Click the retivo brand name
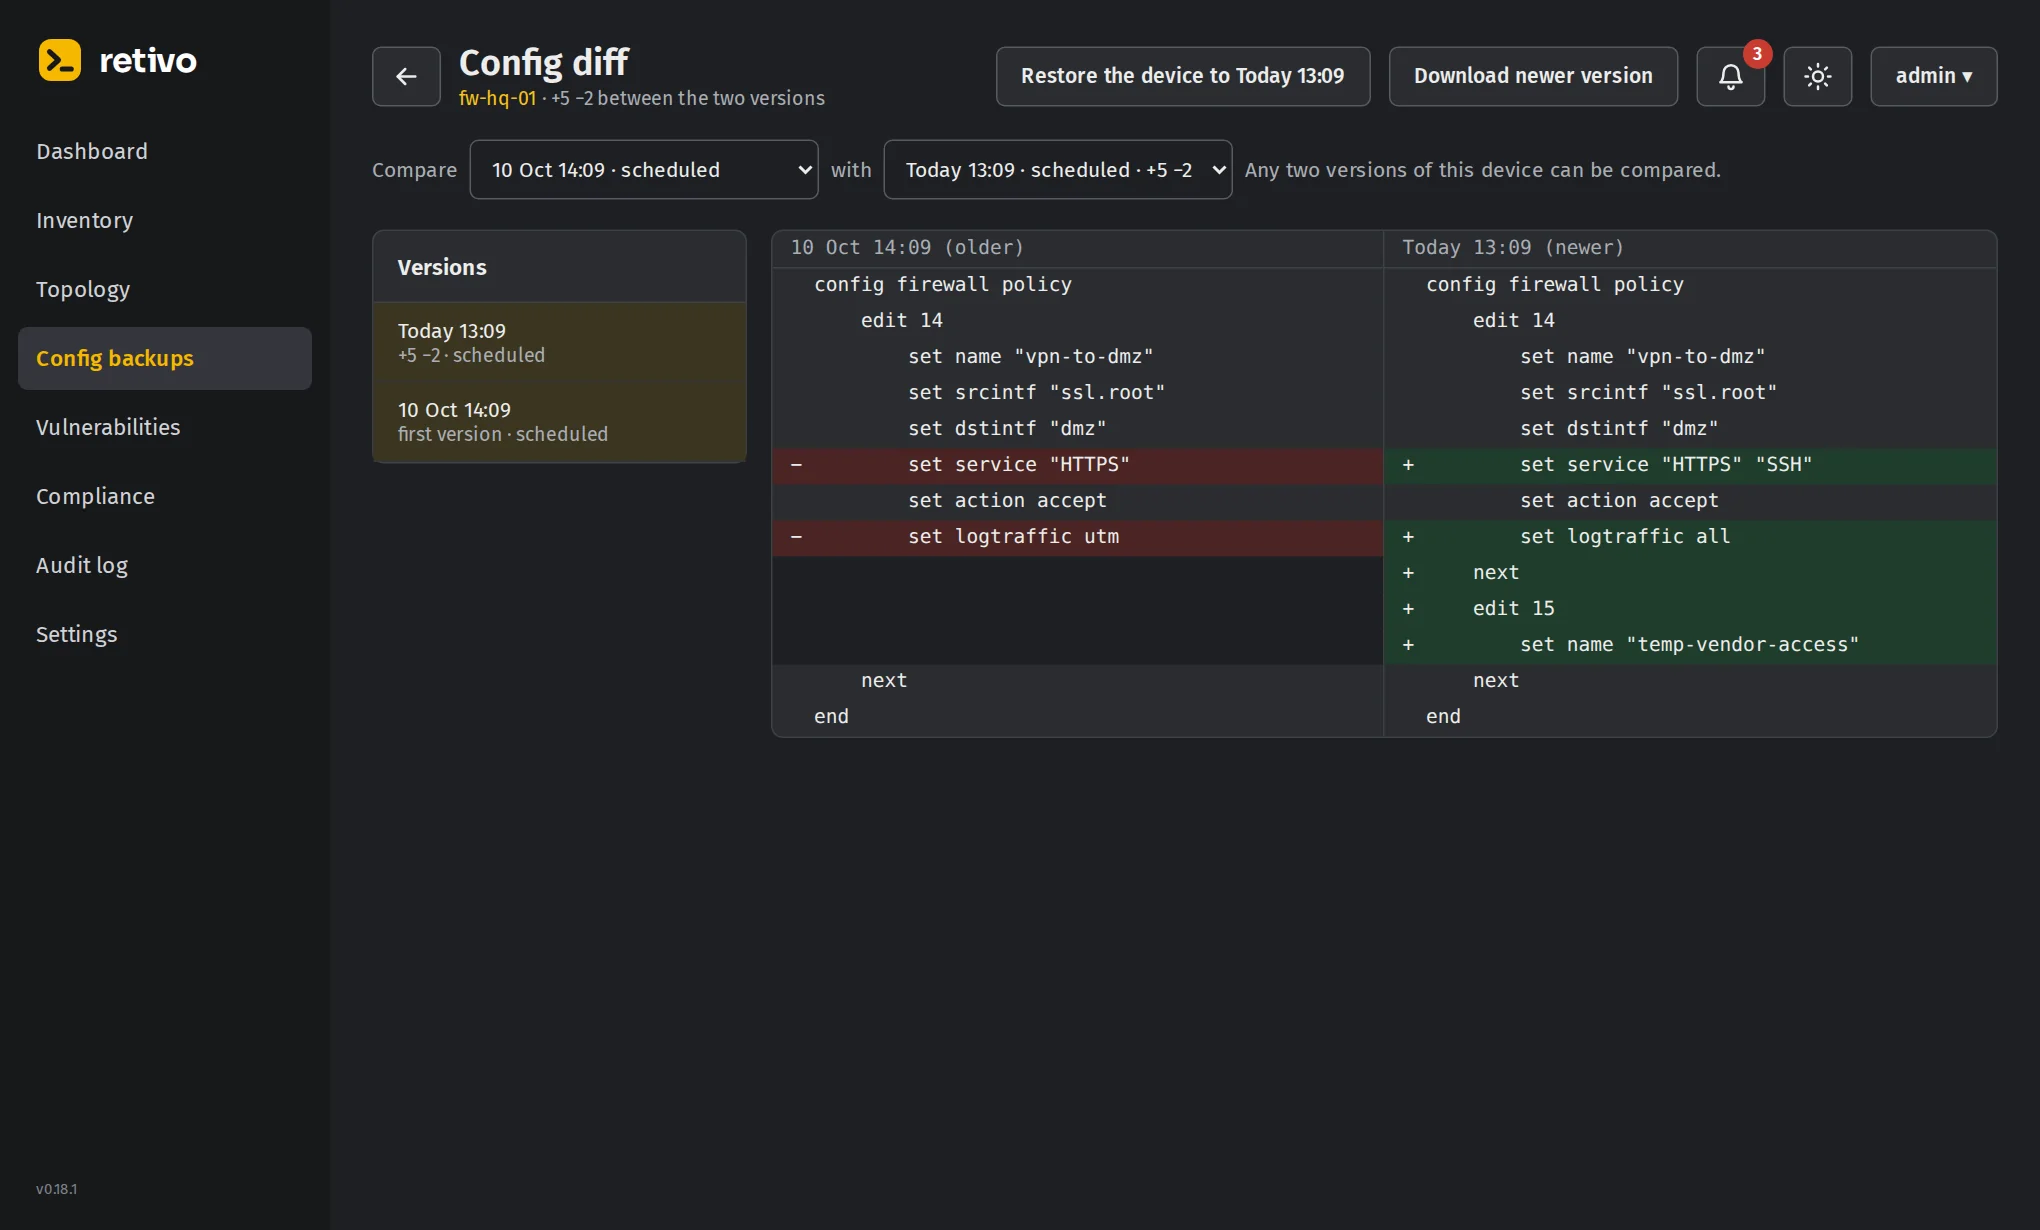 (148, 60)
